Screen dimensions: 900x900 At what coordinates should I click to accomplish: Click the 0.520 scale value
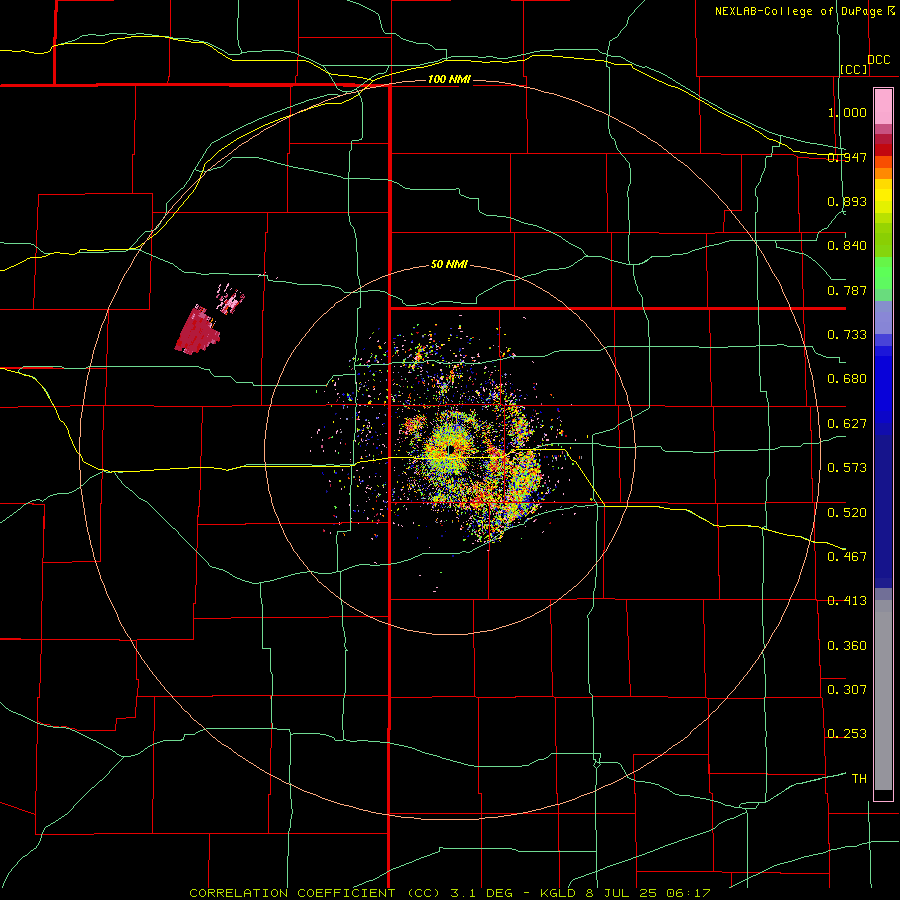coord(847,512)
